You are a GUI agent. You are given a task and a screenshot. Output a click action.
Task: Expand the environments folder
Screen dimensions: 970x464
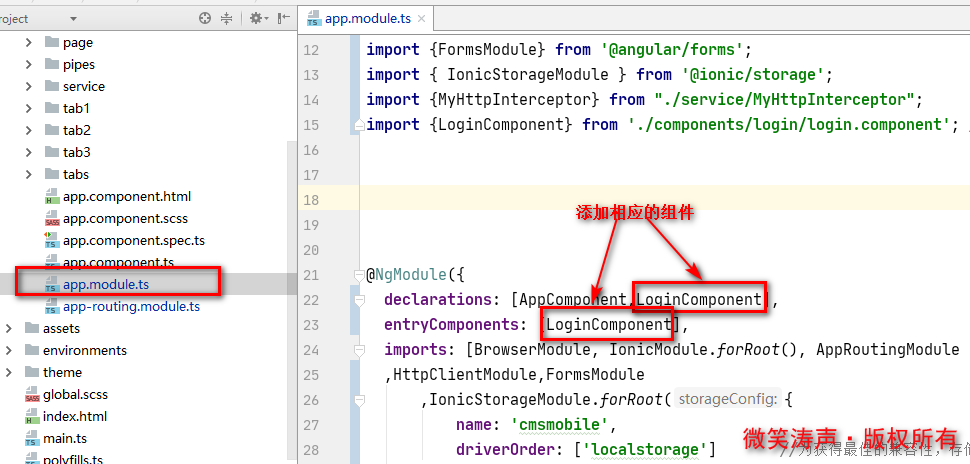click(x=9, y=350)
